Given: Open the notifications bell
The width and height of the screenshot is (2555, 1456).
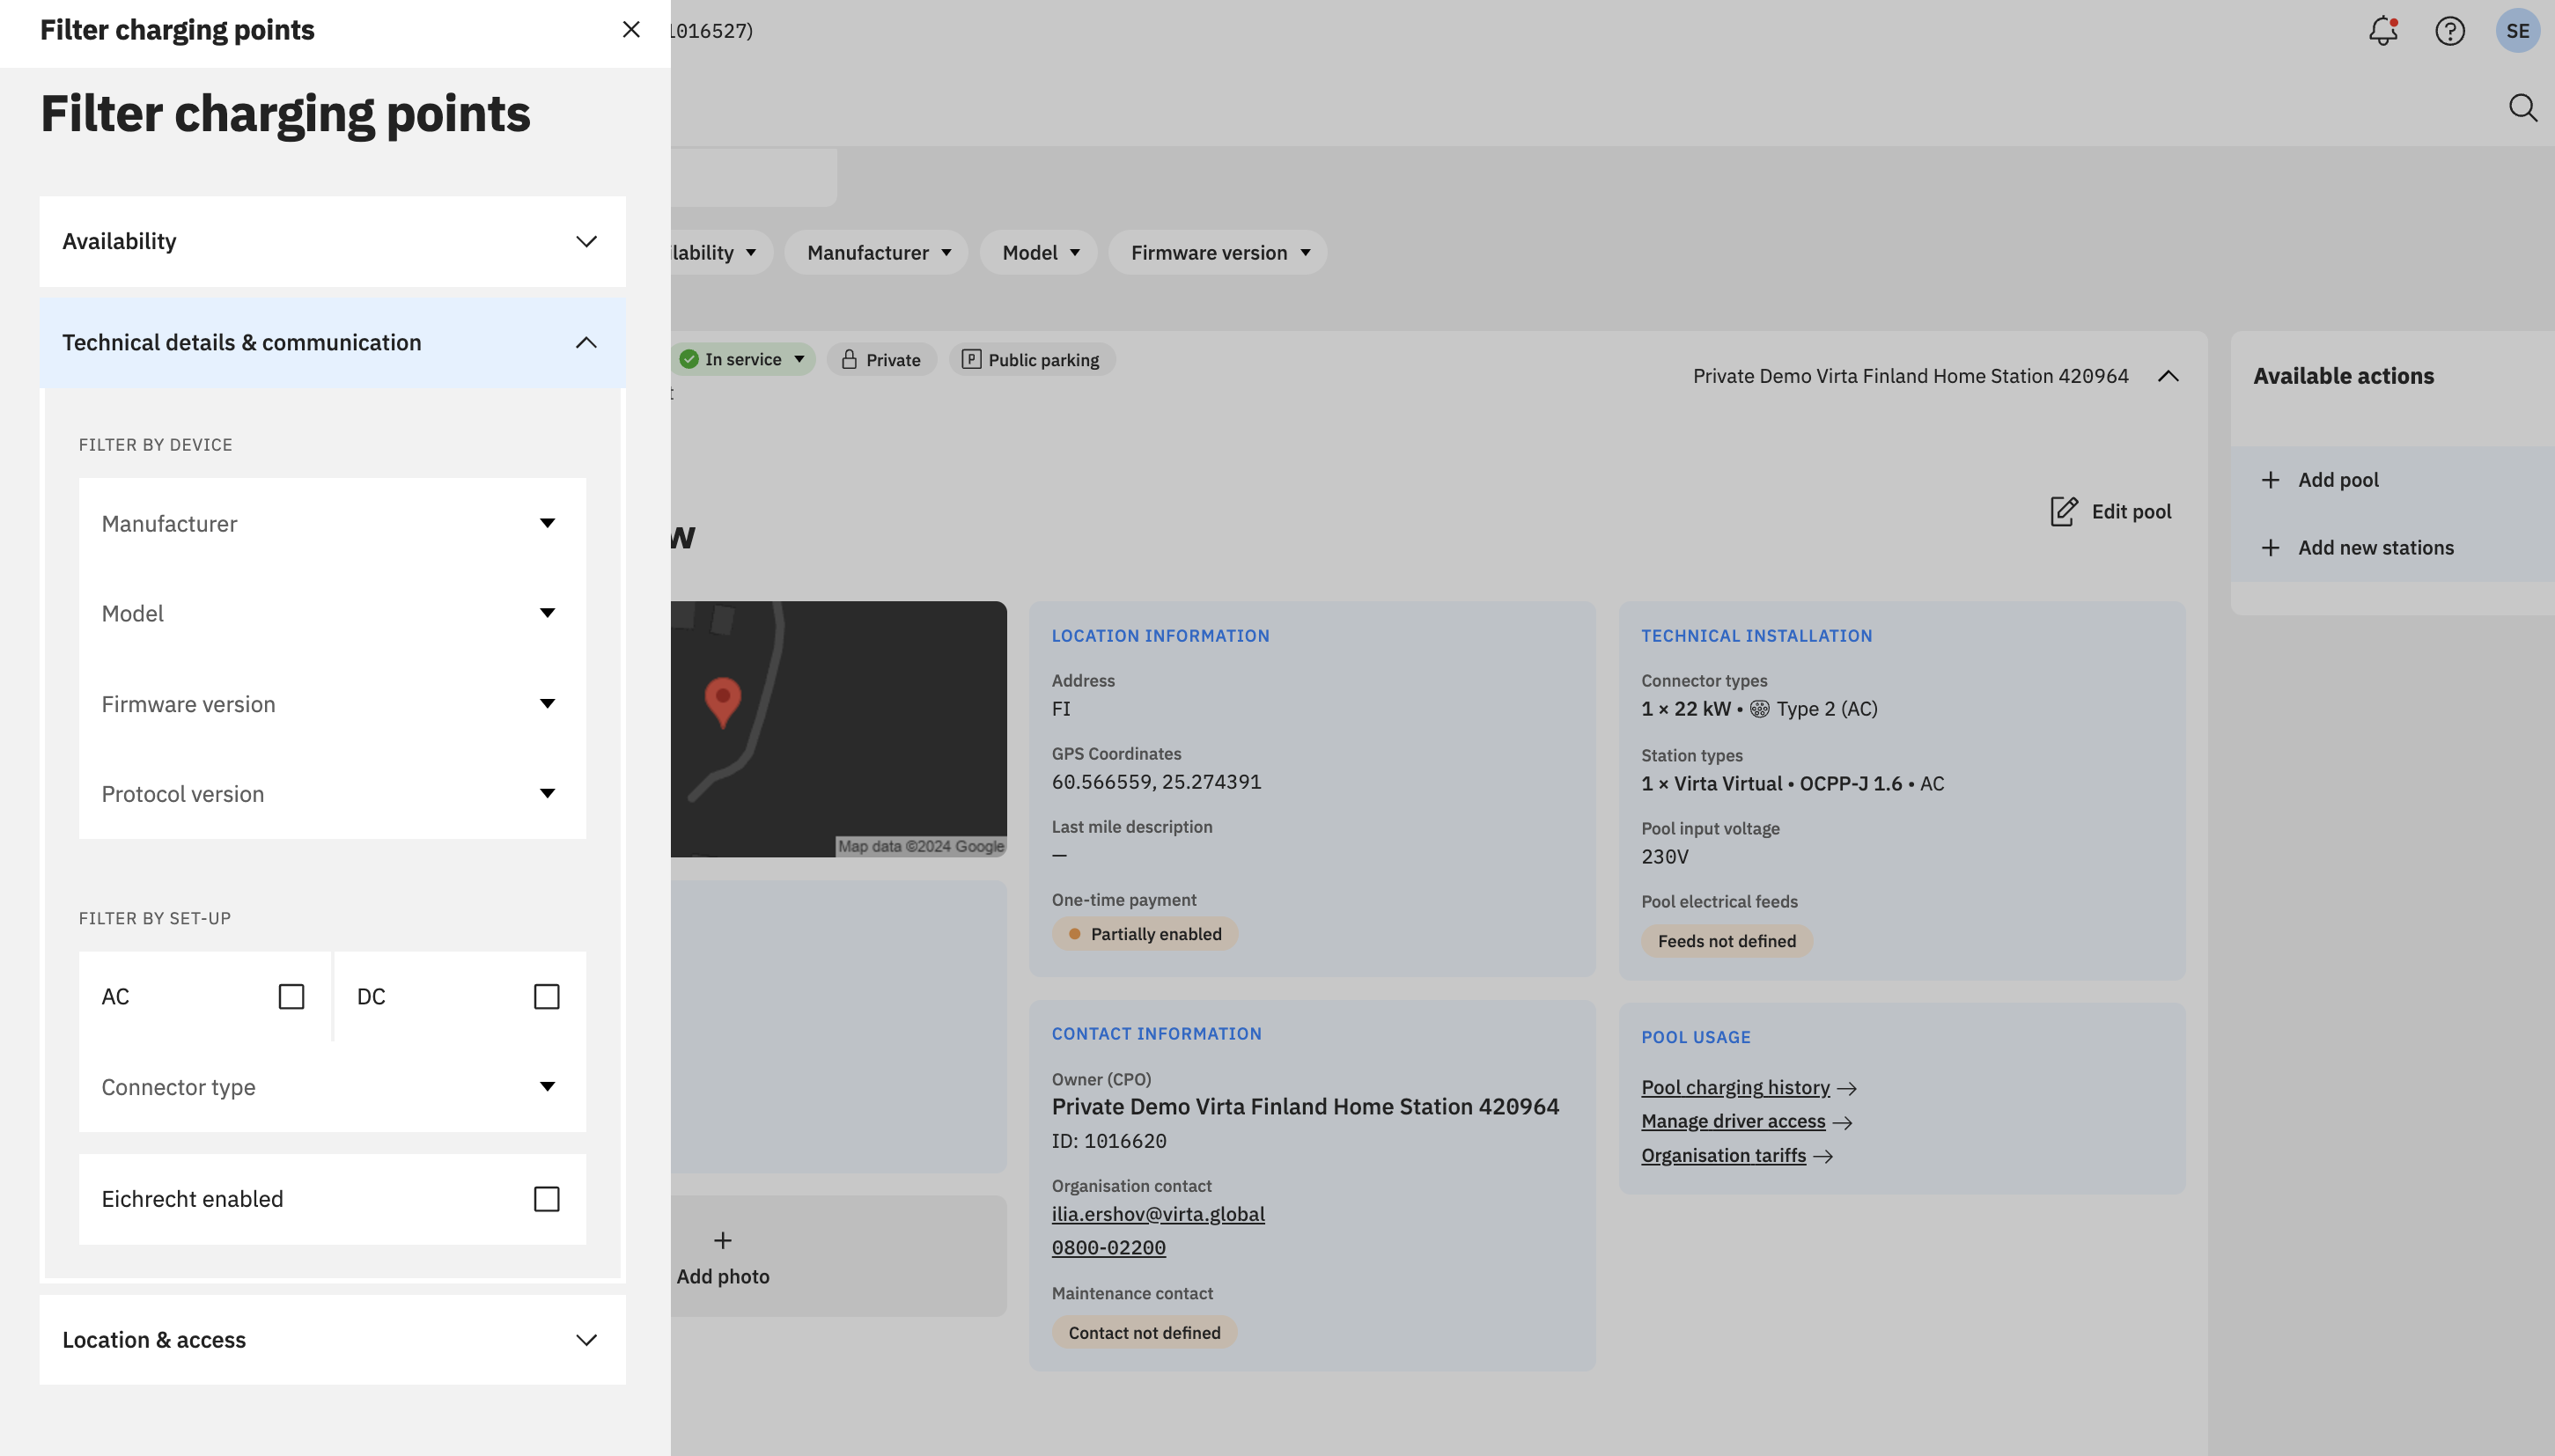Looking at the screenshot, I should pyautogui.click(x=2383, y=31).
